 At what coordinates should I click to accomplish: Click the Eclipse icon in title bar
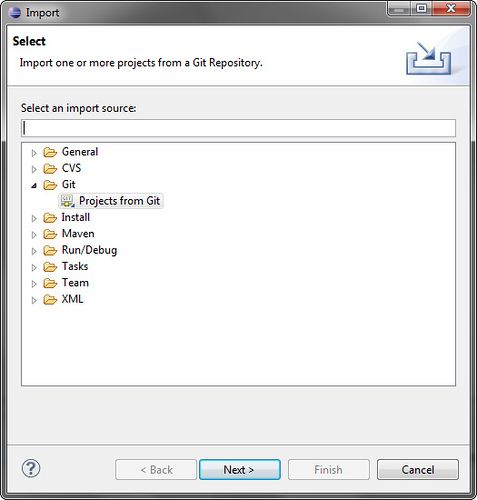[x=15, y=13]
